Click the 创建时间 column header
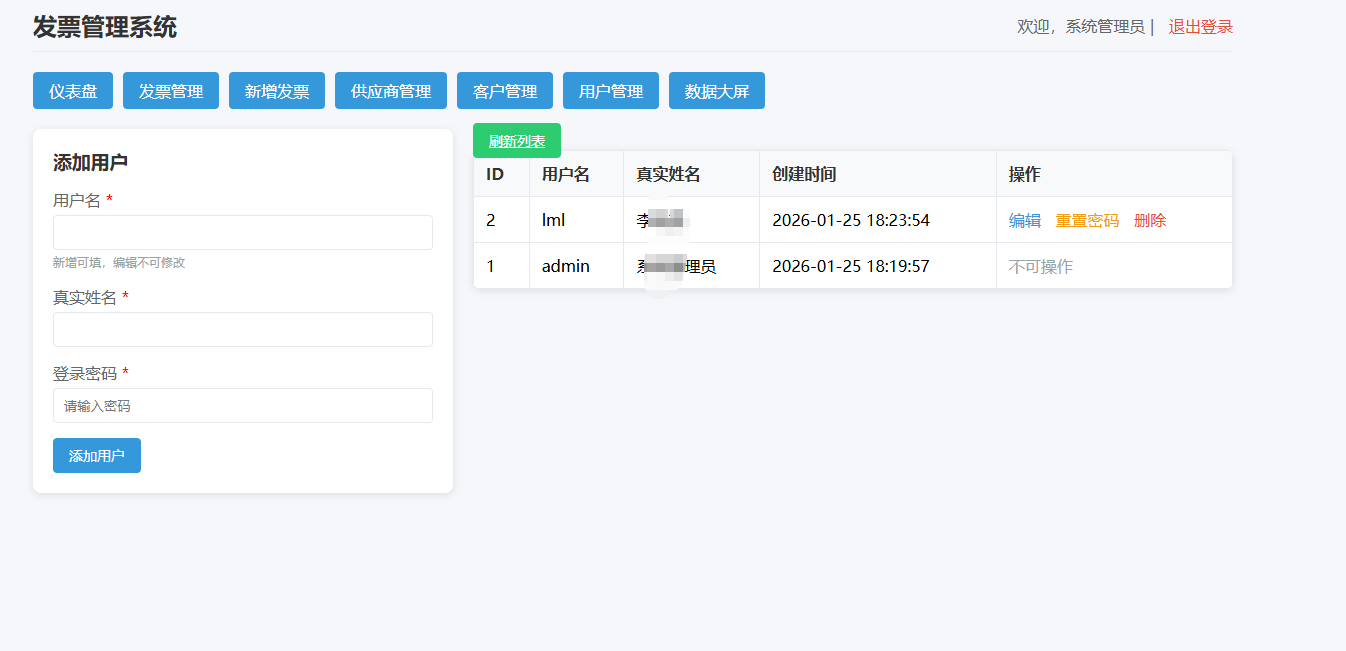 pos(804,174)
